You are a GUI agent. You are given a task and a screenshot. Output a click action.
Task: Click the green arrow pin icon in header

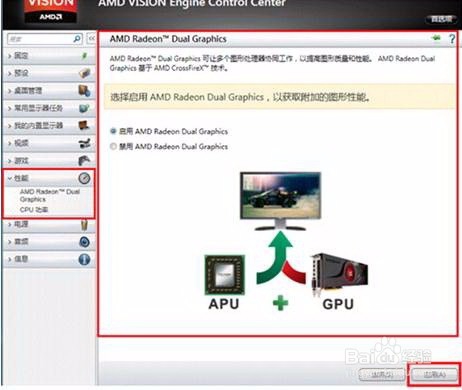436,38
